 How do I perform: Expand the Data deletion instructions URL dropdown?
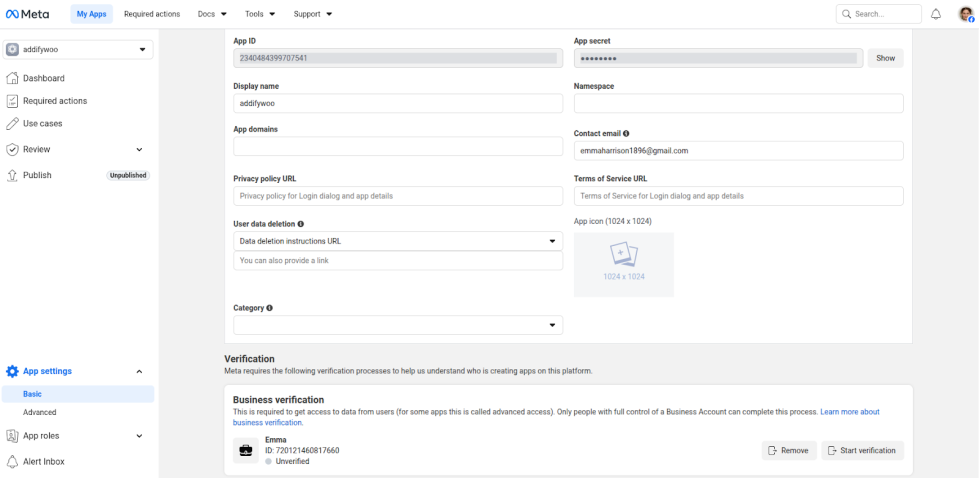(x=398, y=241)
